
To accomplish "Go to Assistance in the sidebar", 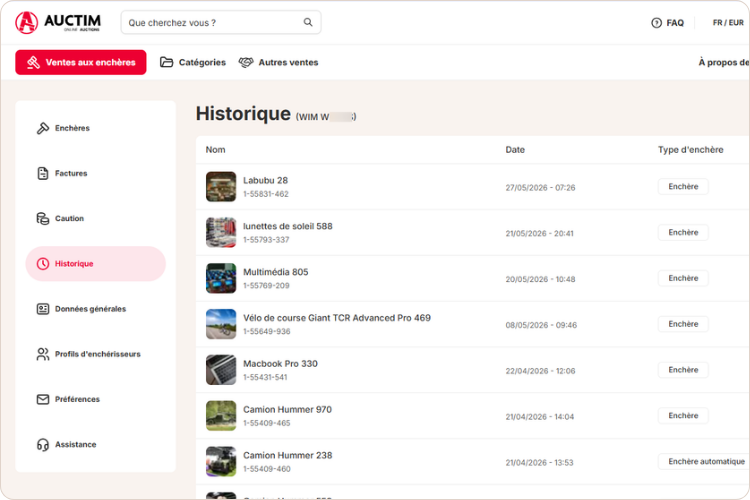I will (x=96, y=444).
